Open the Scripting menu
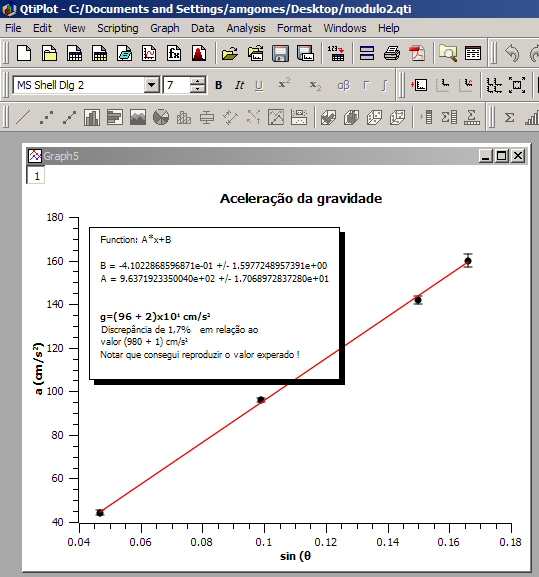The width and height of the screenshot is (539, 577). (x=118, y=28)
